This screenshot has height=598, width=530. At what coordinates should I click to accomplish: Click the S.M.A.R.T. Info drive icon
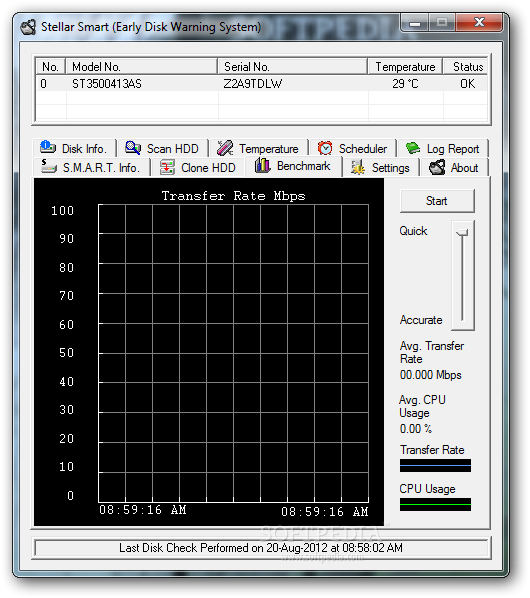[49, 167]
